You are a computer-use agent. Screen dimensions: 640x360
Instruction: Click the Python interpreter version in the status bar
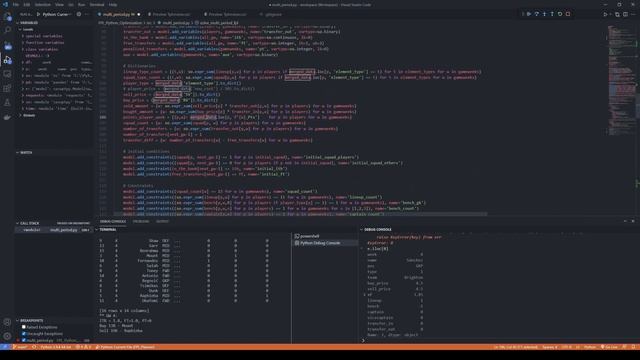[x=56, y=347]
